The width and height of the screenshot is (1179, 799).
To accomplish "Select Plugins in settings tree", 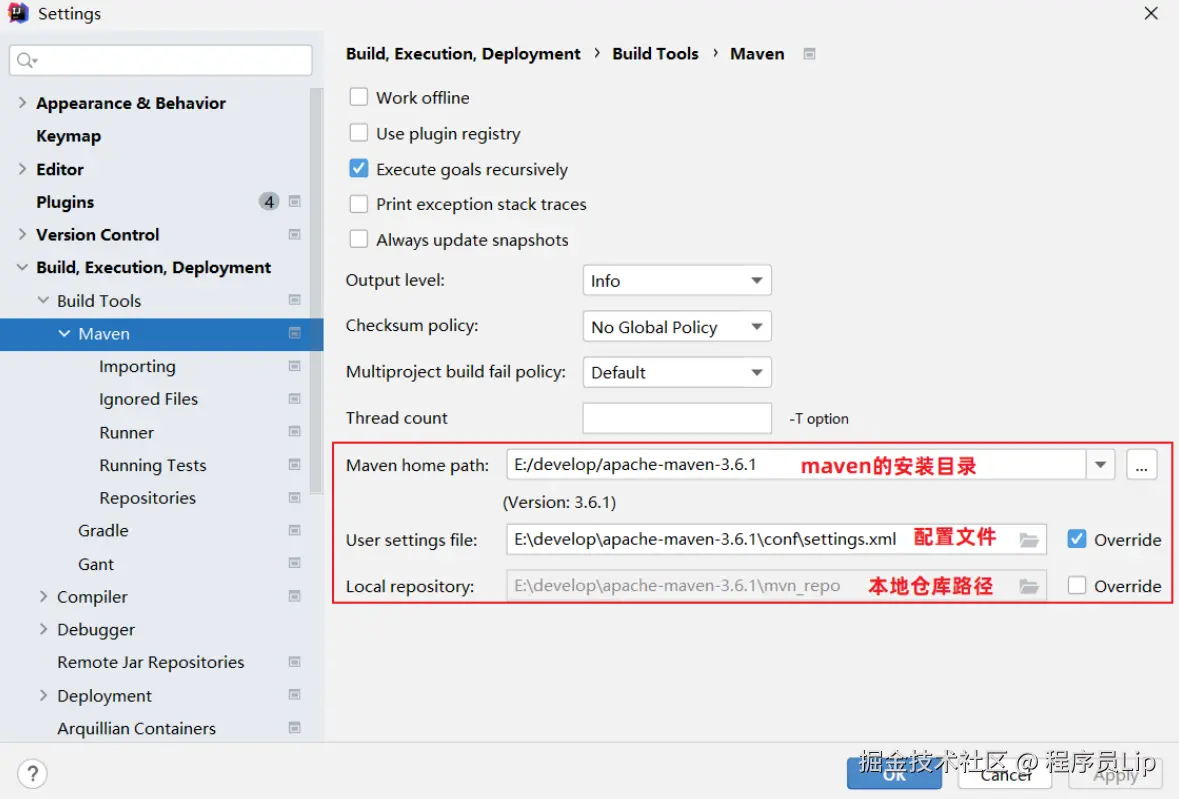I will (65, 202).
